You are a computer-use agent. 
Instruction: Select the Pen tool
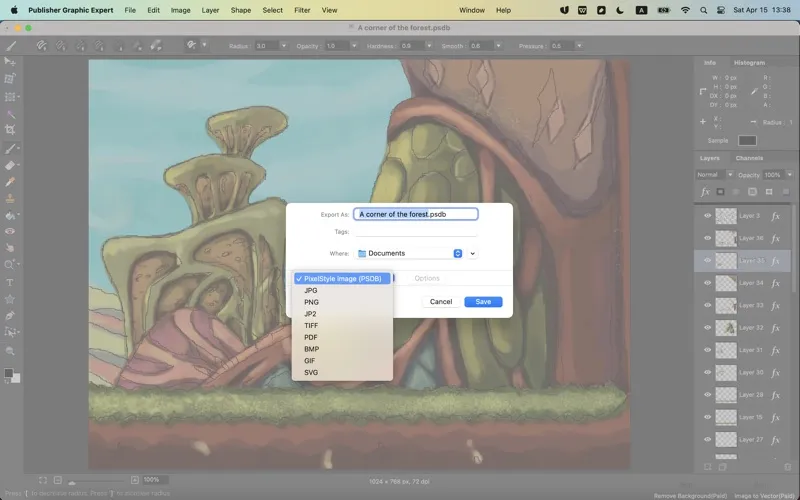coord(10,315)
